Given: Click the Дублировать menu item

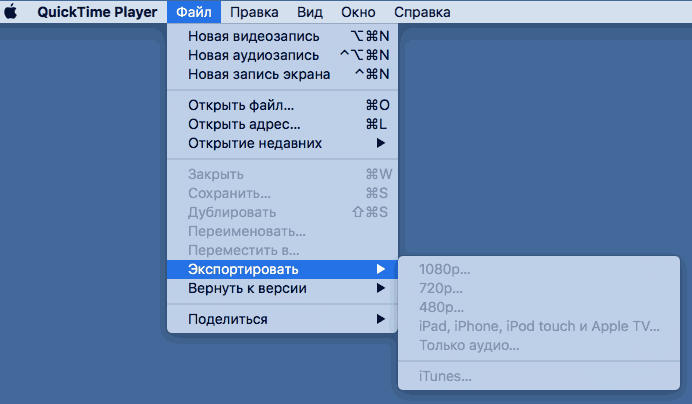Looking at the screenshot, I should pos(282,212).
